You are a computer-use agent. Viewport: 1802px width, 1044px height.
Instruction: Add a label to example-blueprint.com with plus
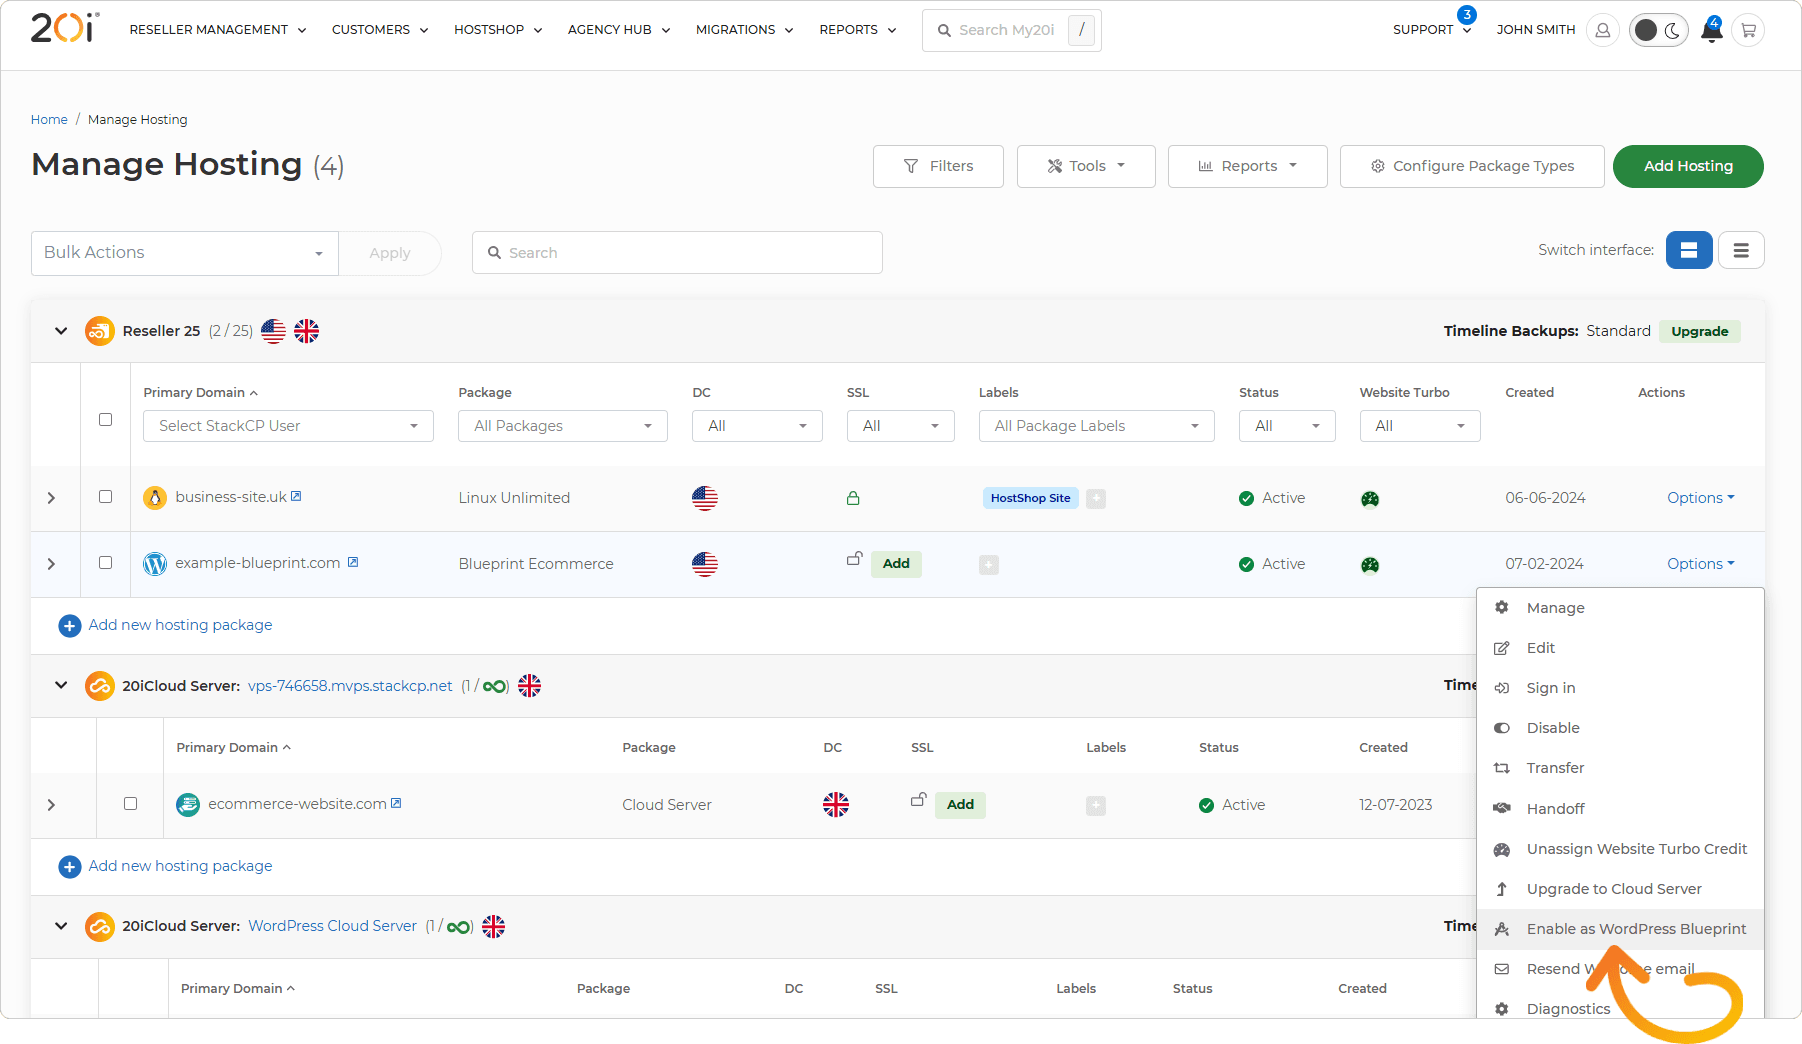989,565
